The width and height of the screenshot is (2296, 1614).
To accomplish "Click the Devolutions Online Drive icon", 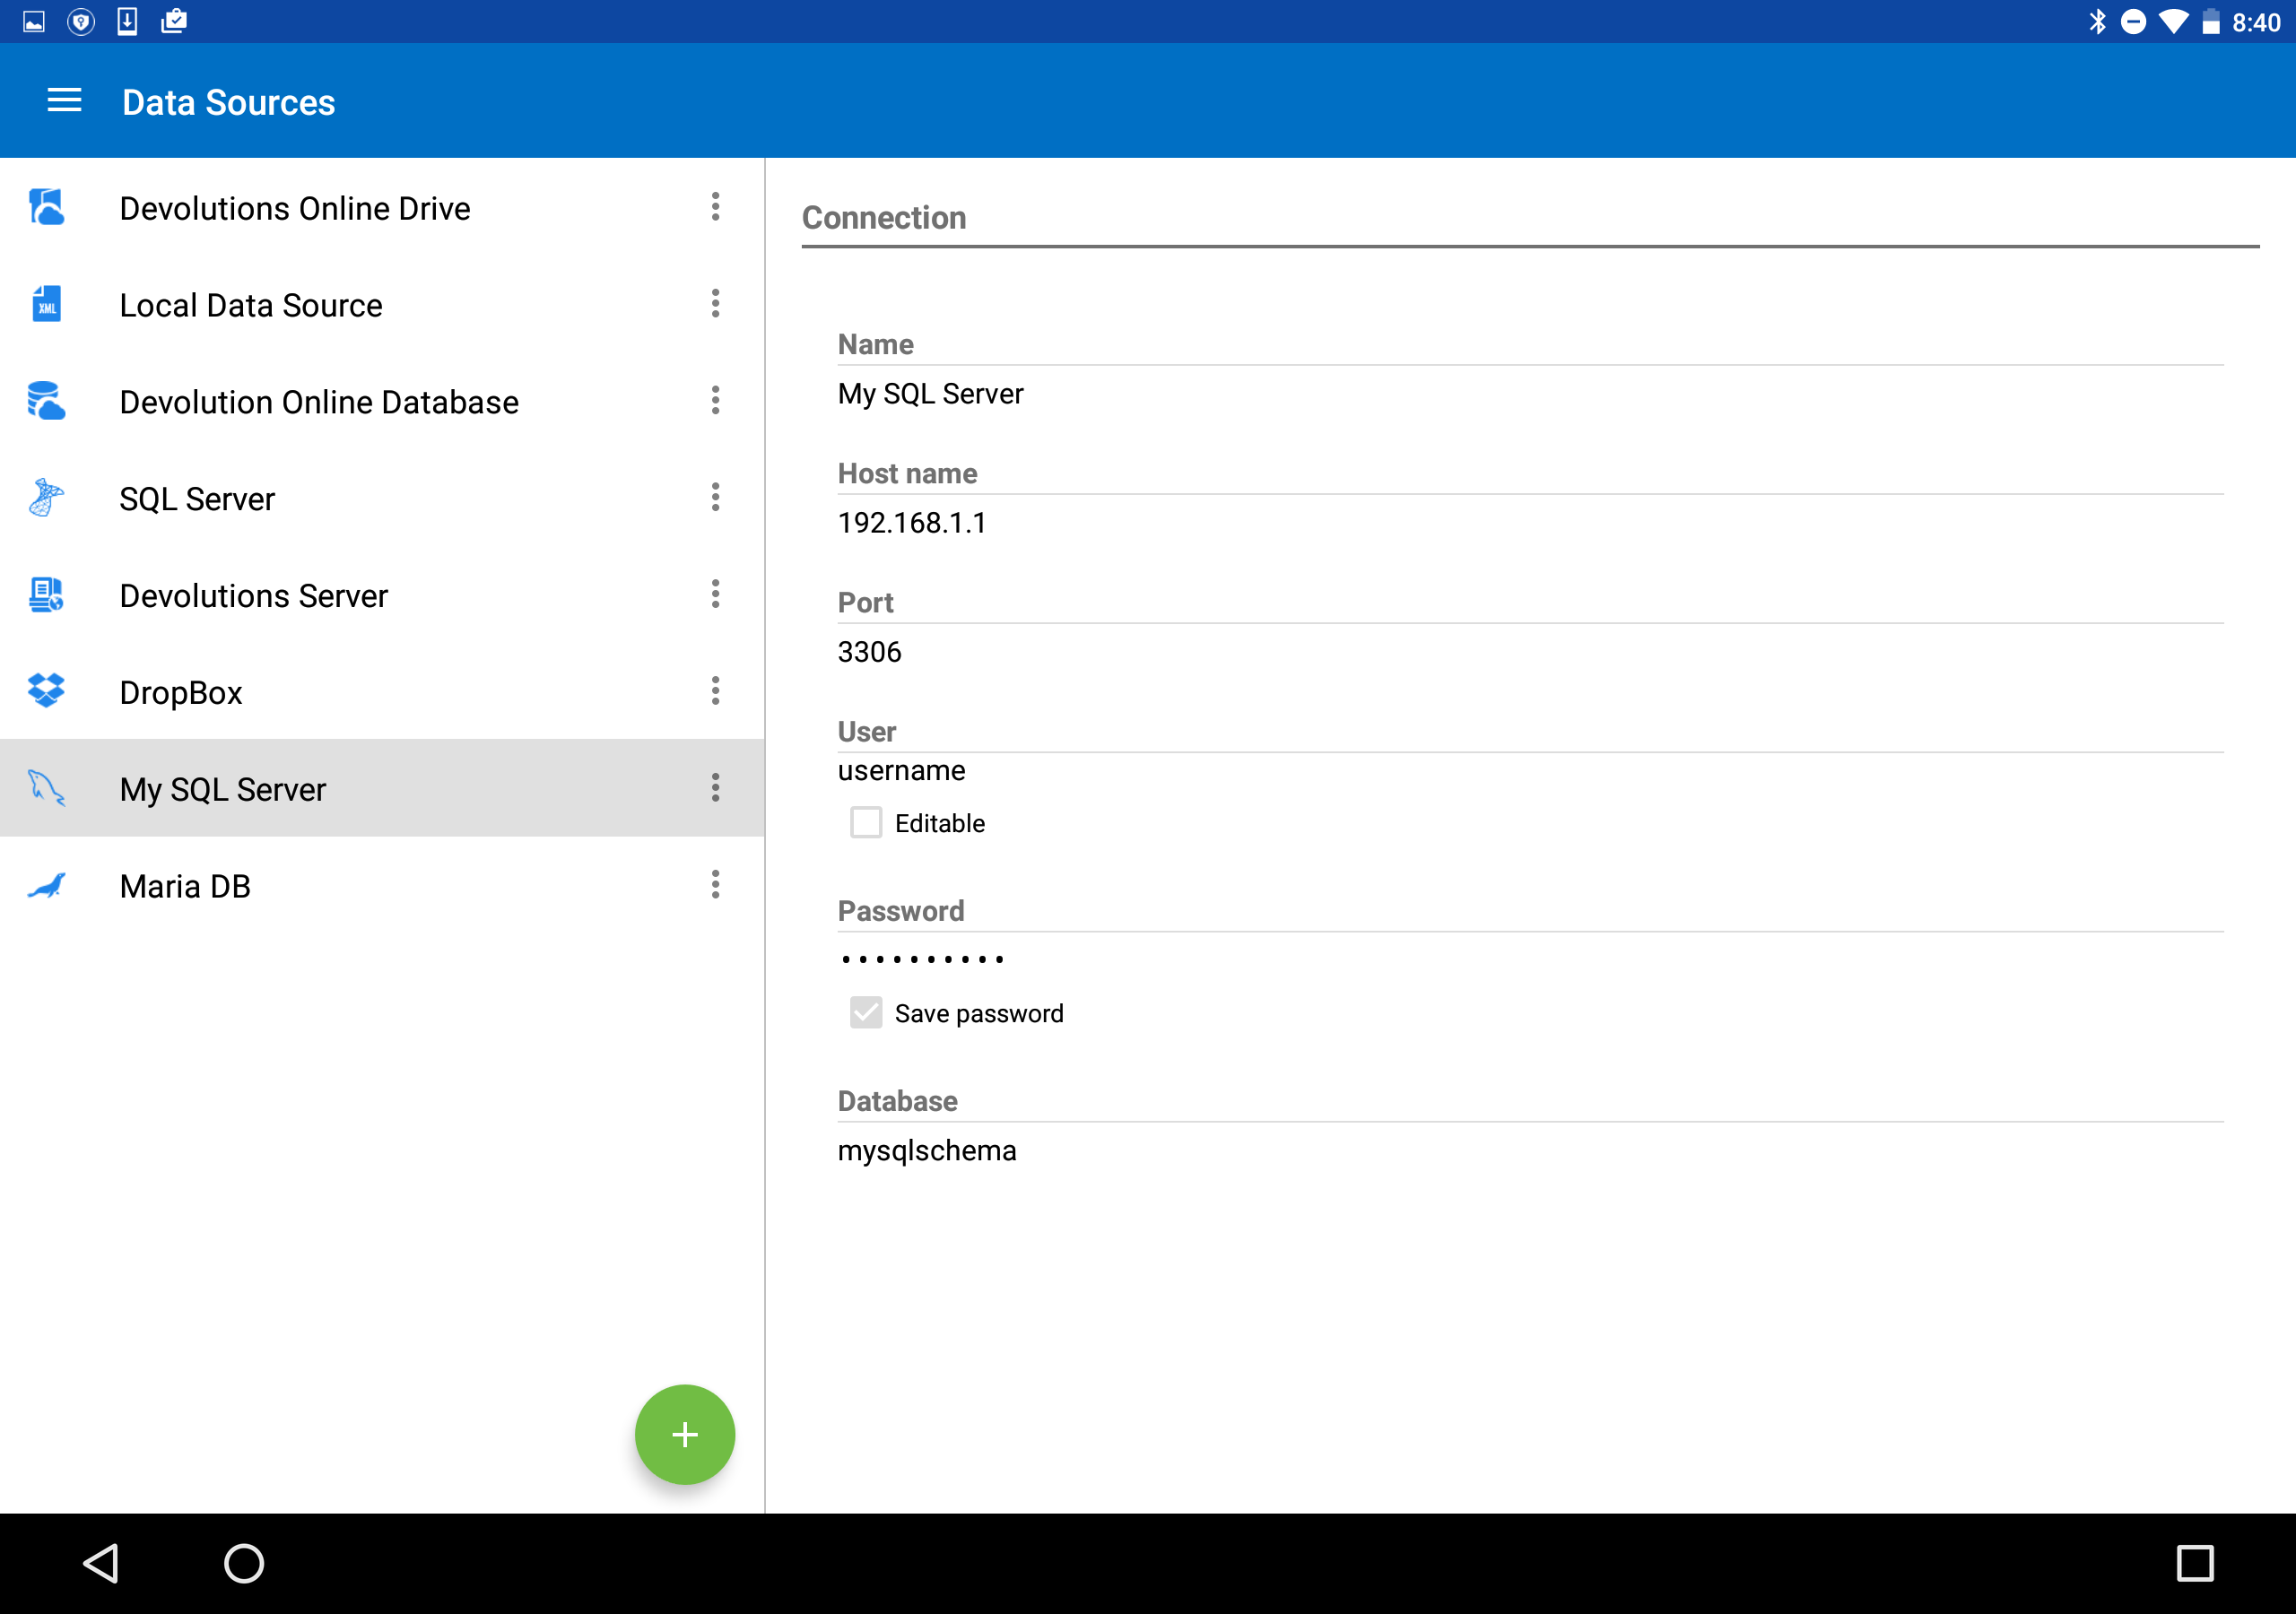I will pos(46,207).
